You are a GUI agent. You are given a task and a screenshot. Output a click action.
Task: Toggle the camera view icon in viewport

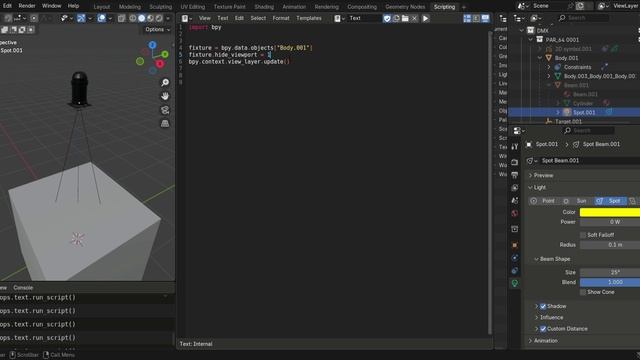pyautogui.click(x=165, y=110)
